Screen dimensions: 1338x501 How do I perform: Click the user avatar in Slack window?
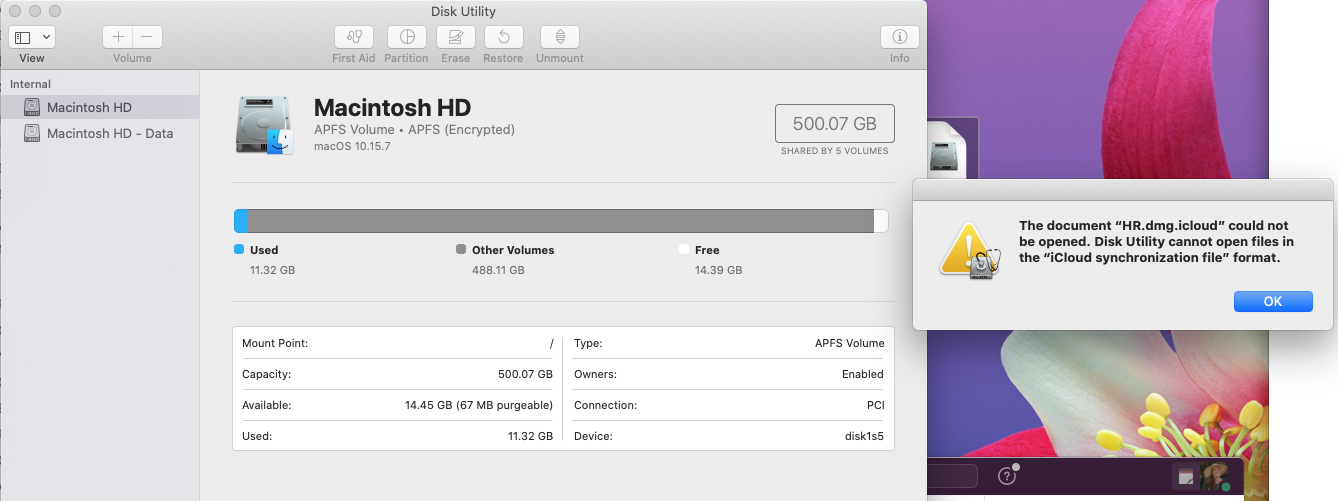pos(1215,478)
